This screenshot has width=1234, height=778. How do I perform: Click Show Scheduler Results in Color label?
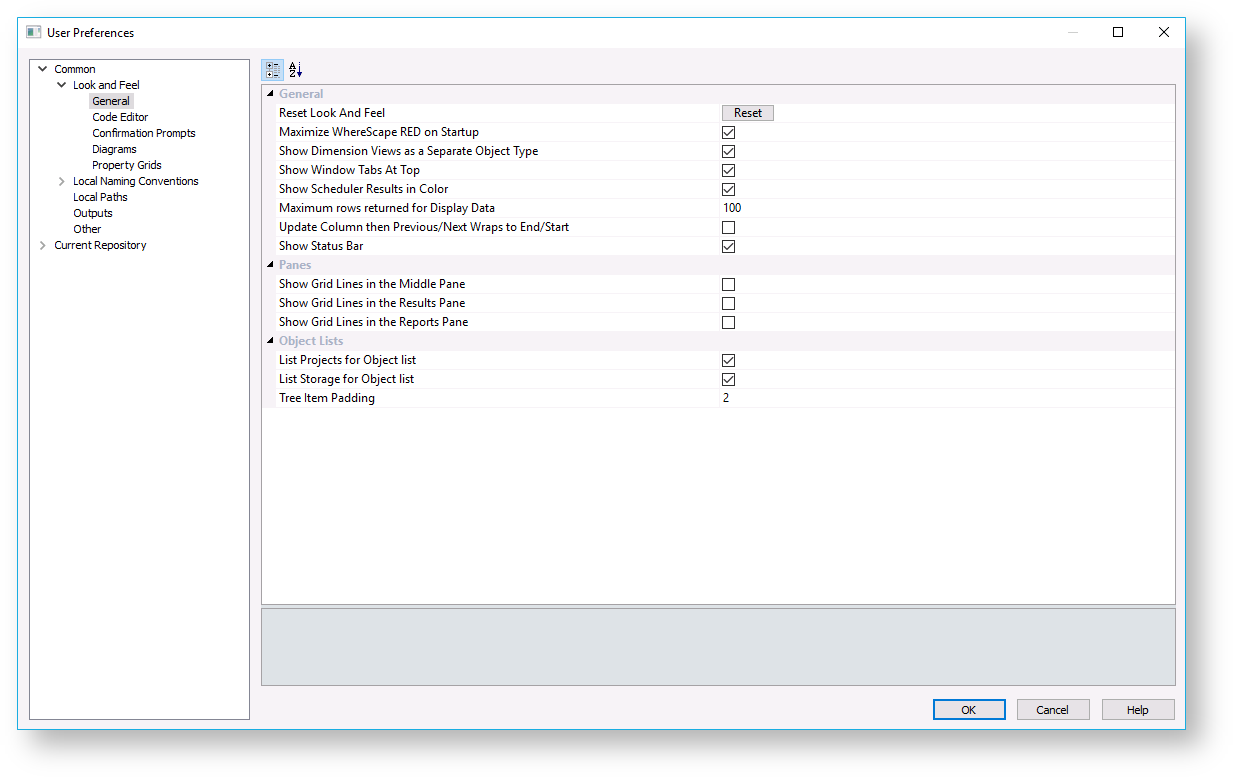[x=363, y=189]
